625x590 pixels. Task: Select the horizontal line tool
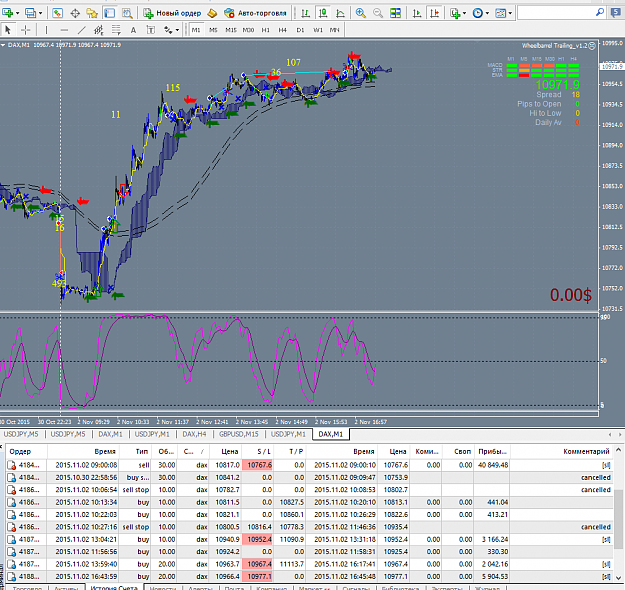[x=64, y=30]
